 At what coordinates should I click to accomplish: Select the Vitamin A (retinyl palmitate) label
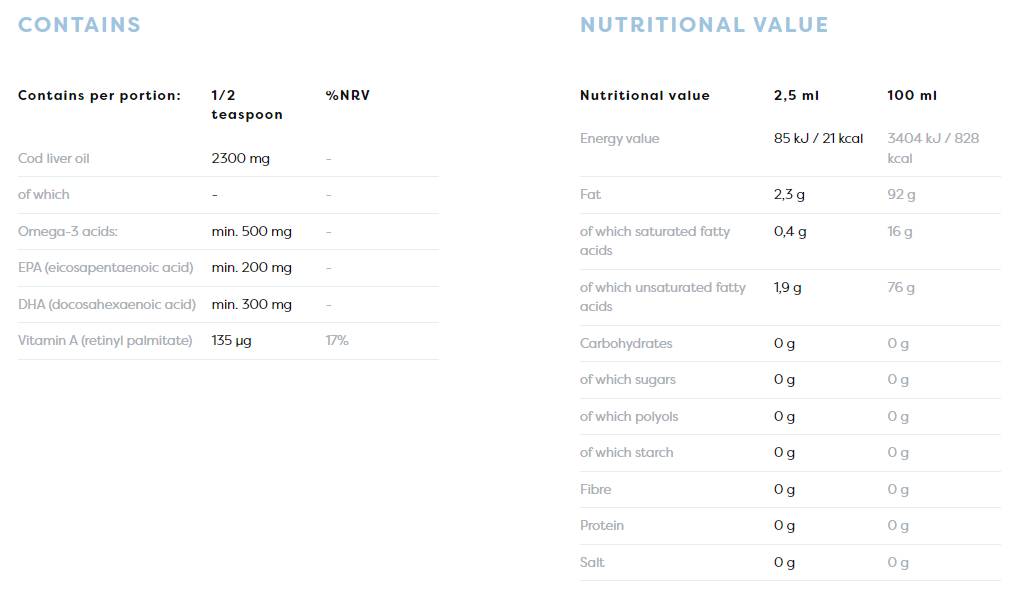tap(105, 340)
